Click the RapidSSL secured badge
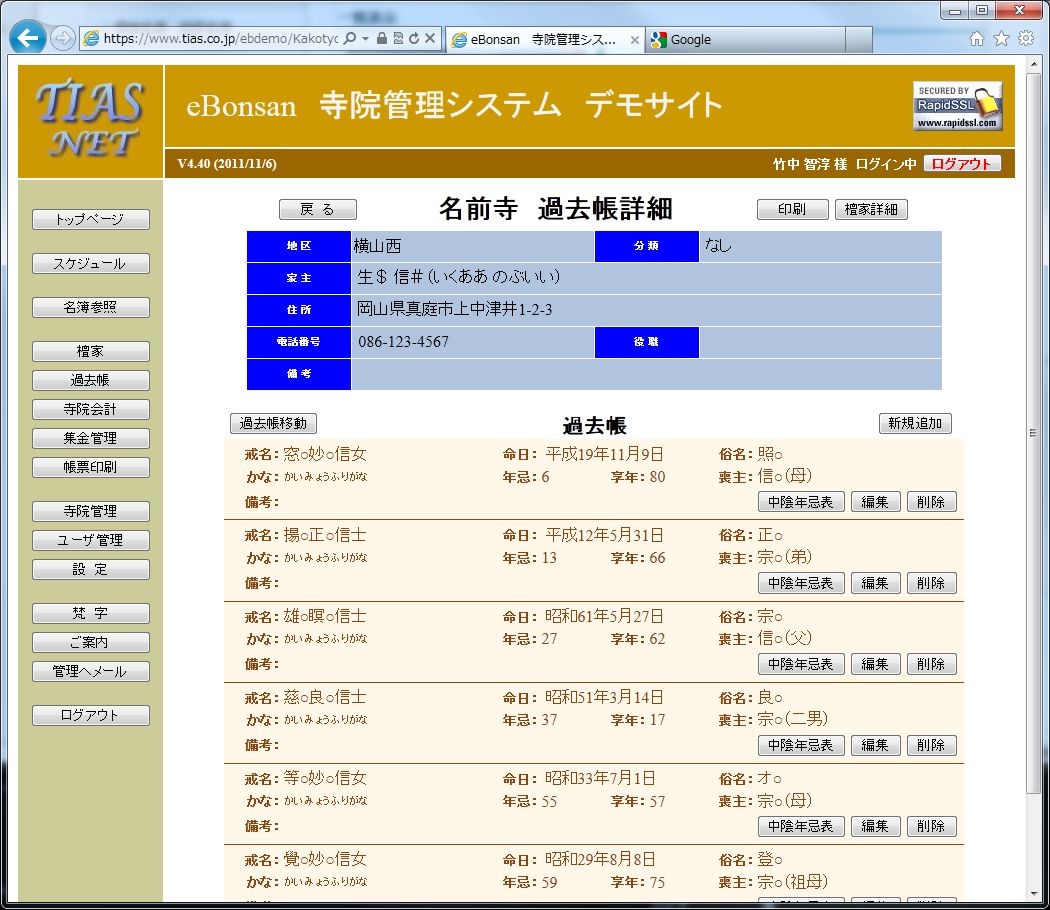 pyautogui.click(x=957, y=106)
